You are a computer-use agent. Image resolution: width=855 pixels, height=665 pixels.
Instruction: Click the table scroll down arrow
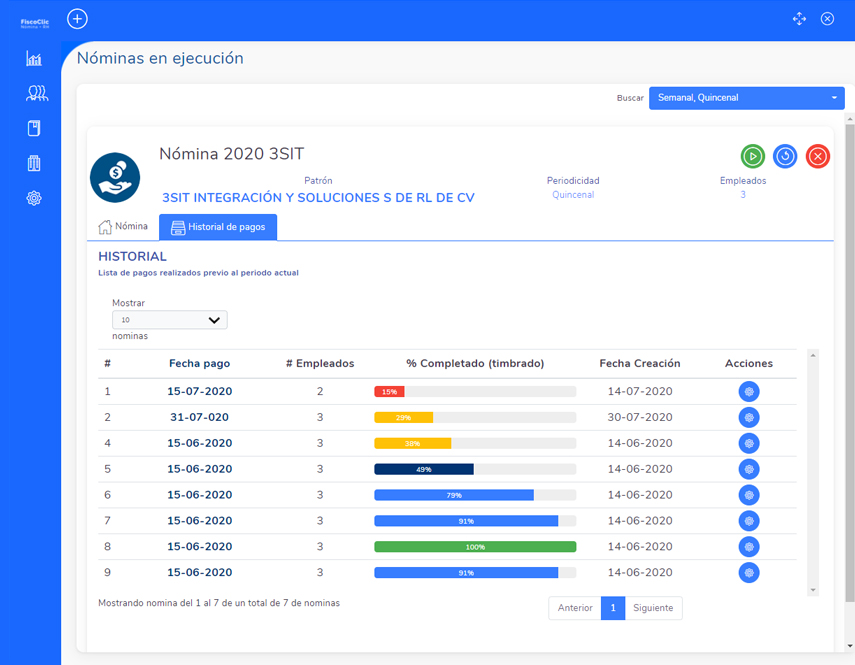(x=813, y=590)
